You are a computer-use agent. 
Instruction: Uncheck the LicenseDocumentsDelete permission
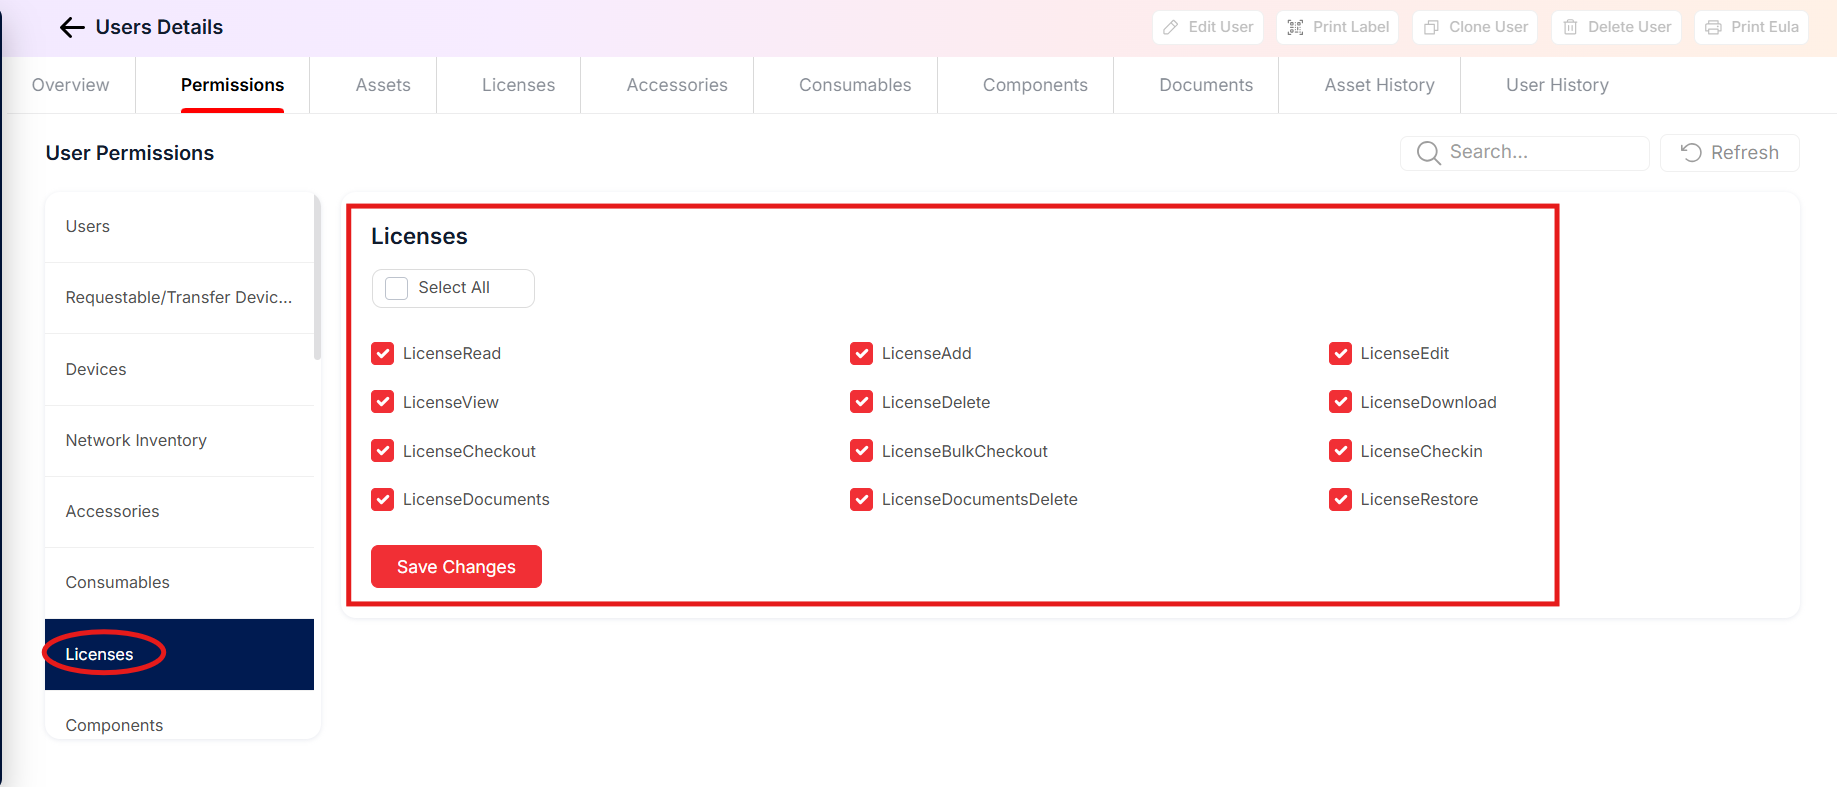click(861, 499)
